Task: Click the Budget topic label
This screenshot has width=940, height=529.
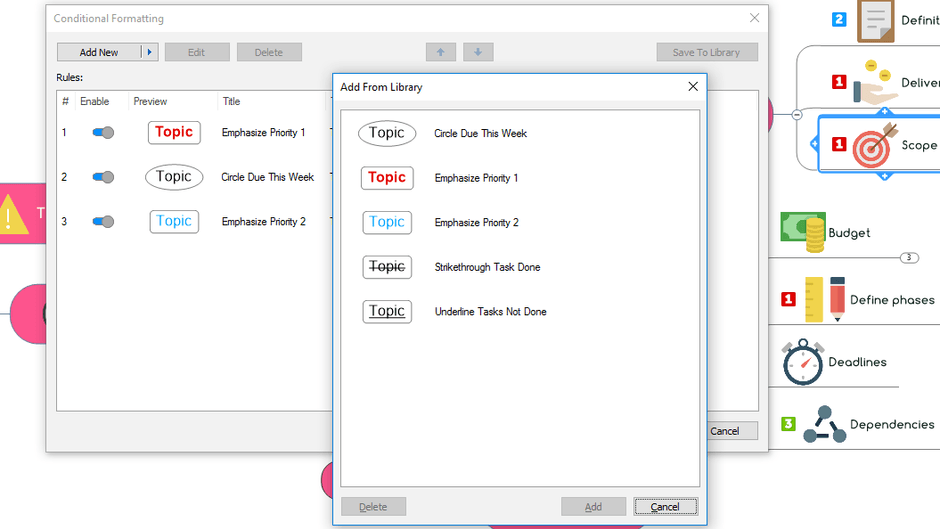Action: [849, 233]
